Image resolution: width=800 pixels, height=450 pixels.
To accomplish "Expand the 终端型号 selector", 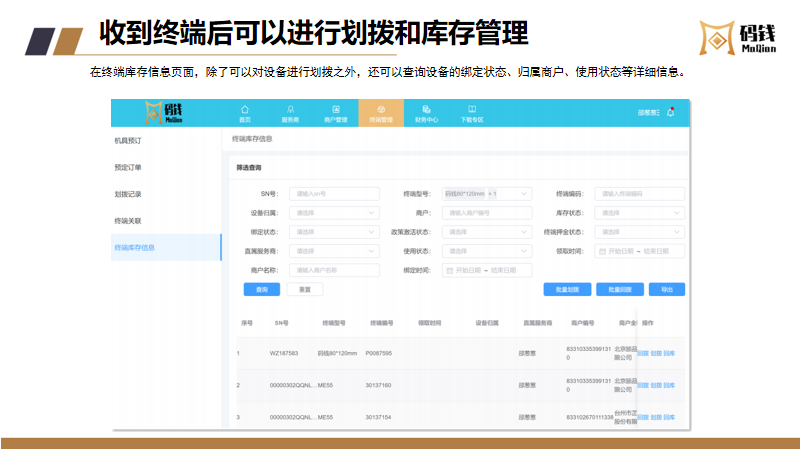I will coord(487,194).
